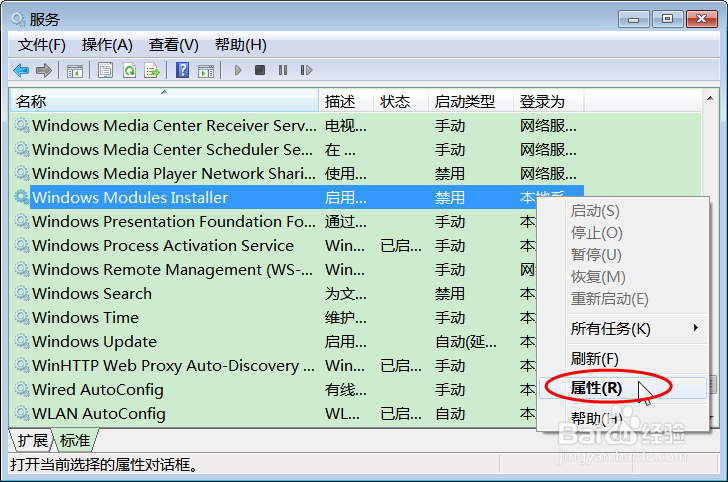The width and height of the screenshot is (728, 482).
Task: Click gear icon beside WLAN AutoConfig
Action: tap(21, 413)
